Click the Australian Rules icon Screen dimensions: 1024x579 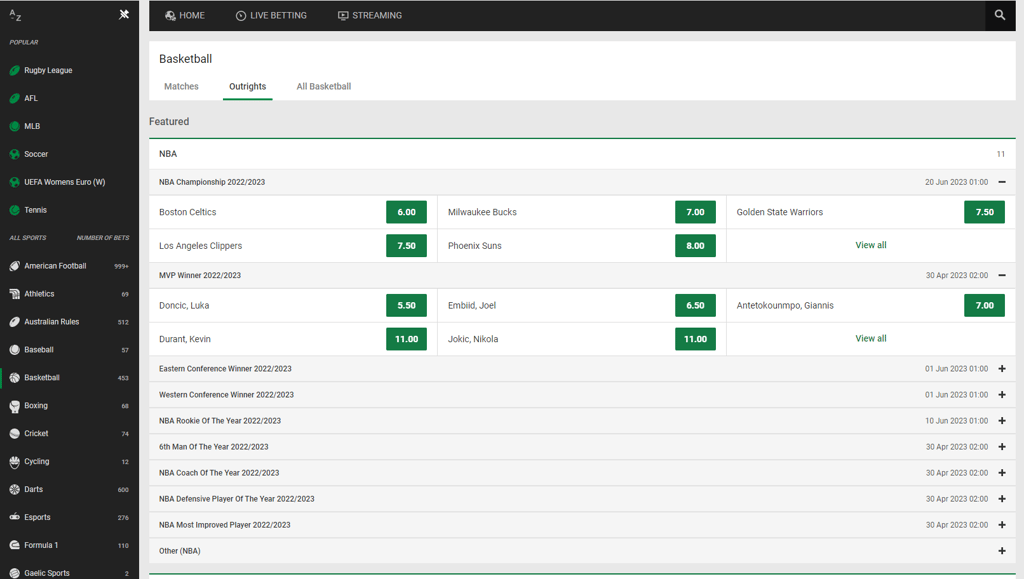tap(14, 322)
